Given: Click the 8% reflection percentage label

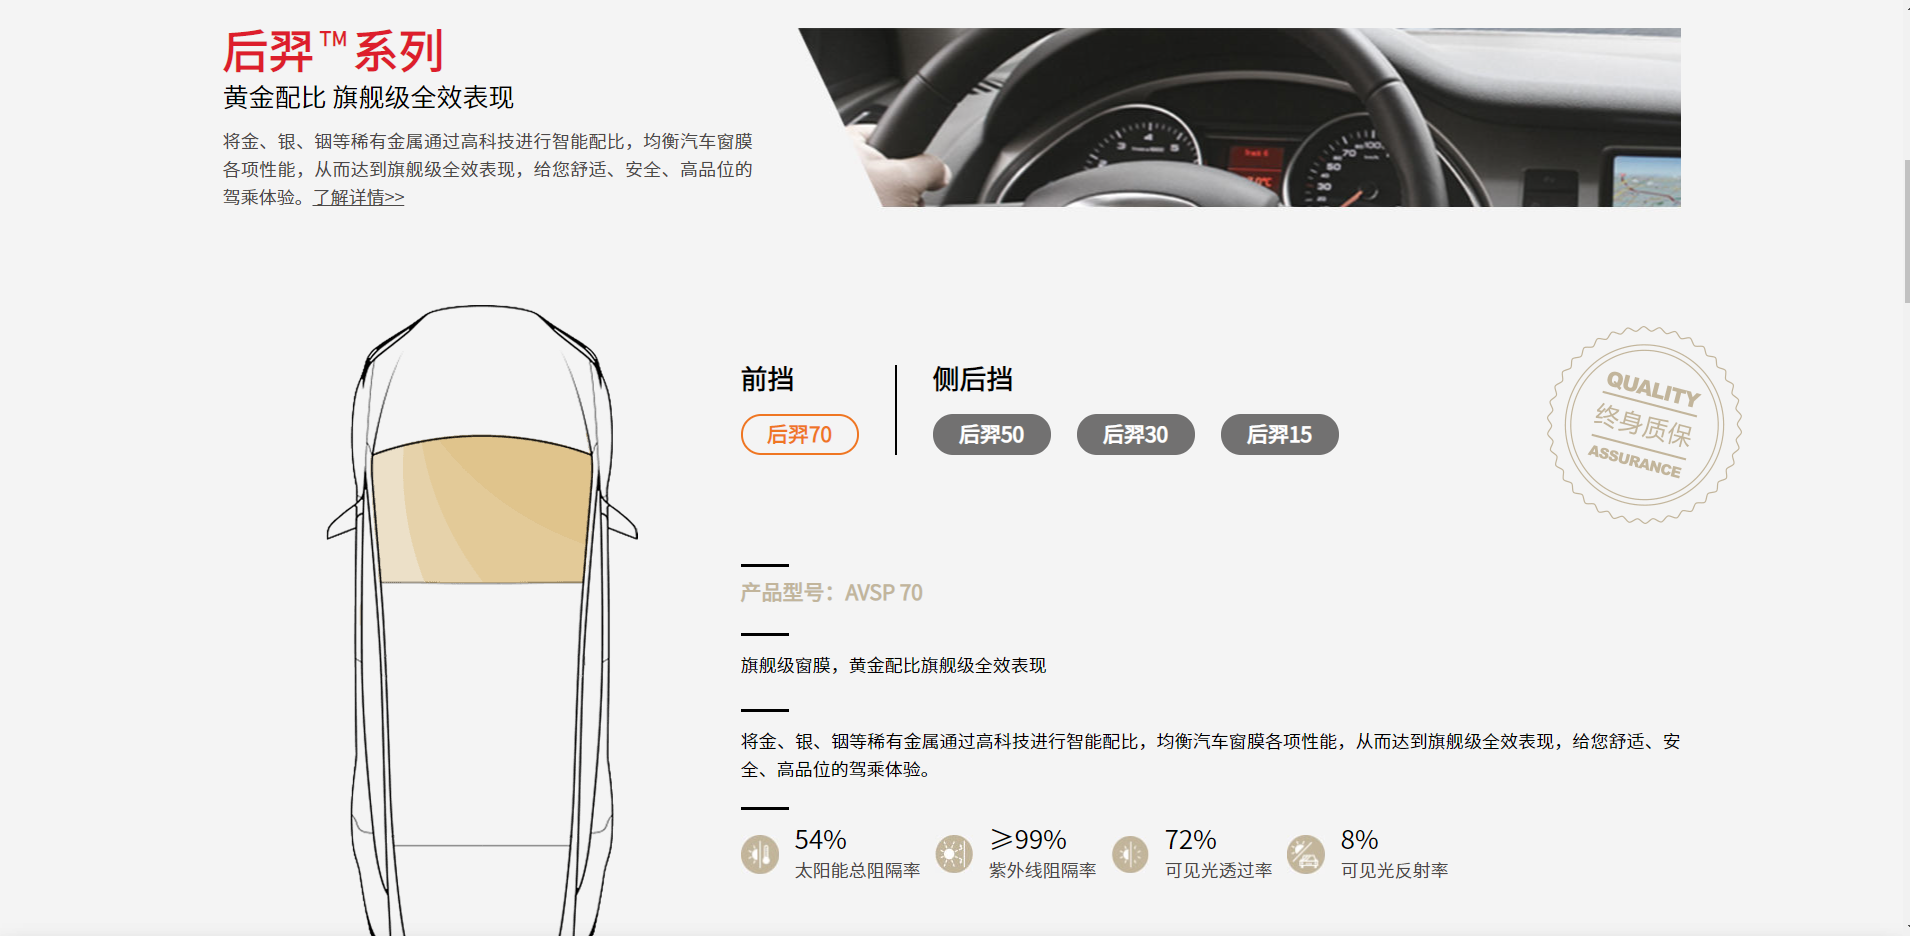Looking at the screenshot, I should [1356, 840].
